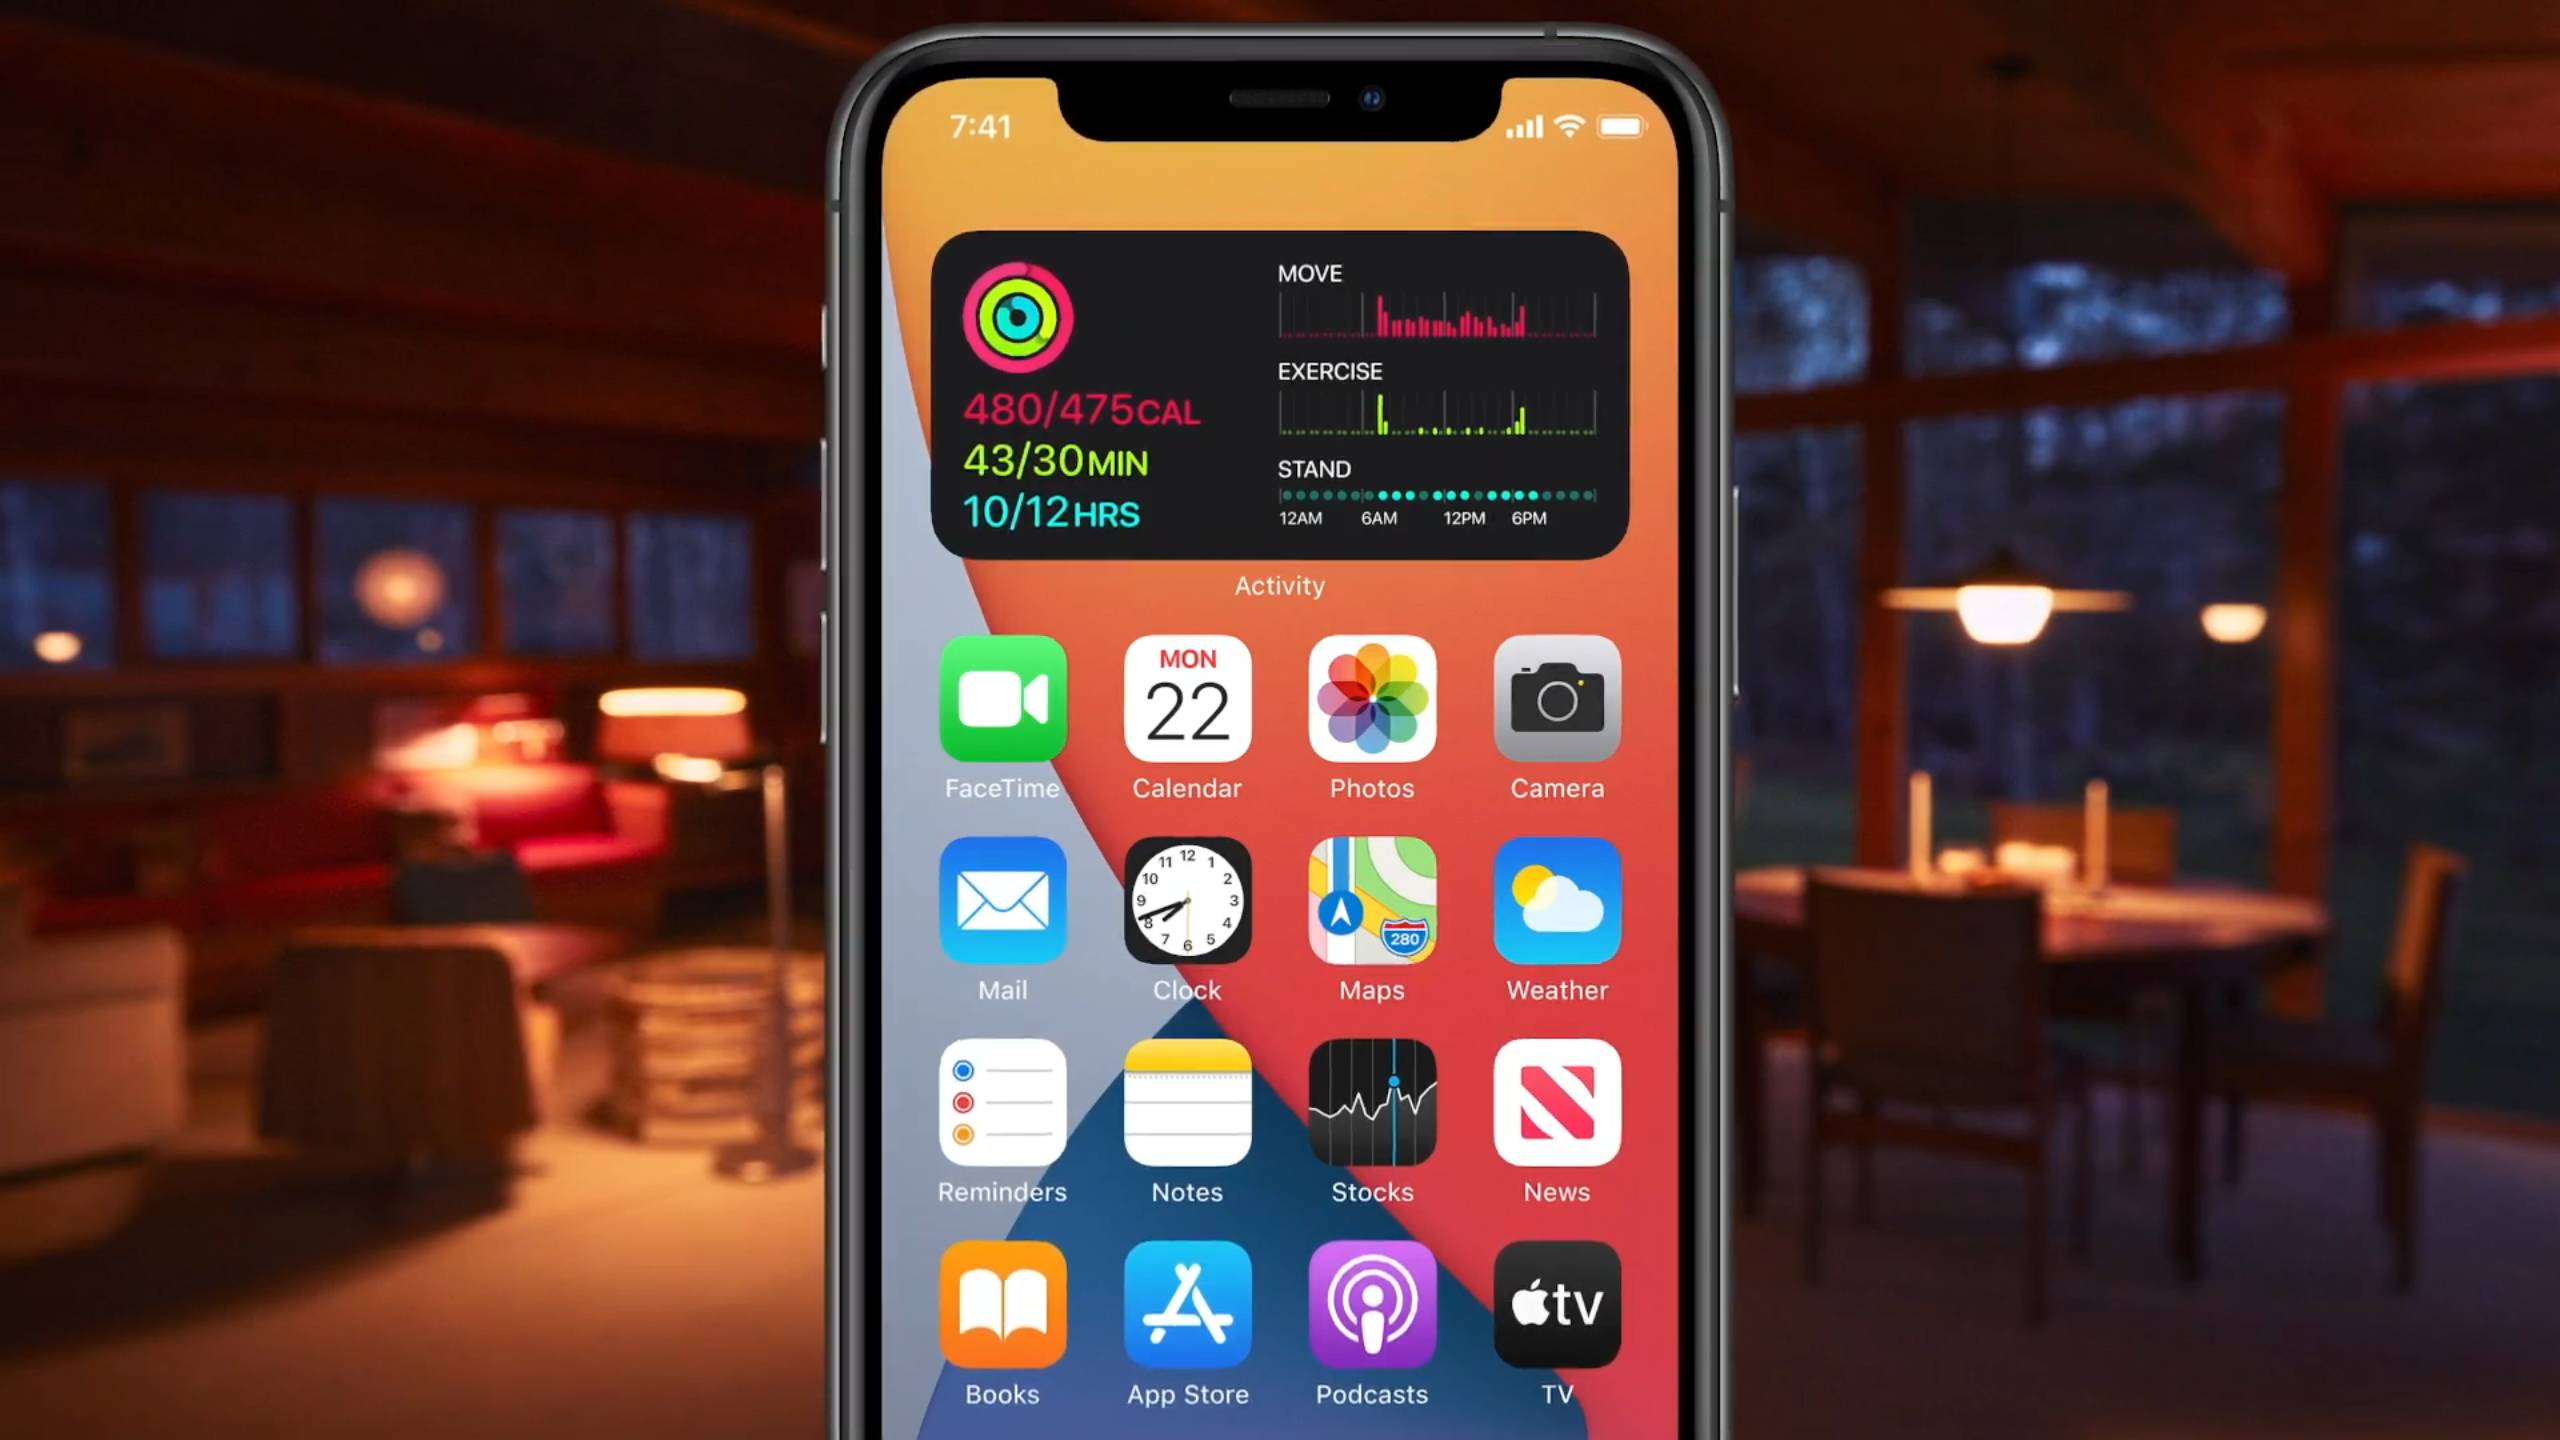Open the Activity app widget
2560x1440 pixels.
[x=1280, y=394]
